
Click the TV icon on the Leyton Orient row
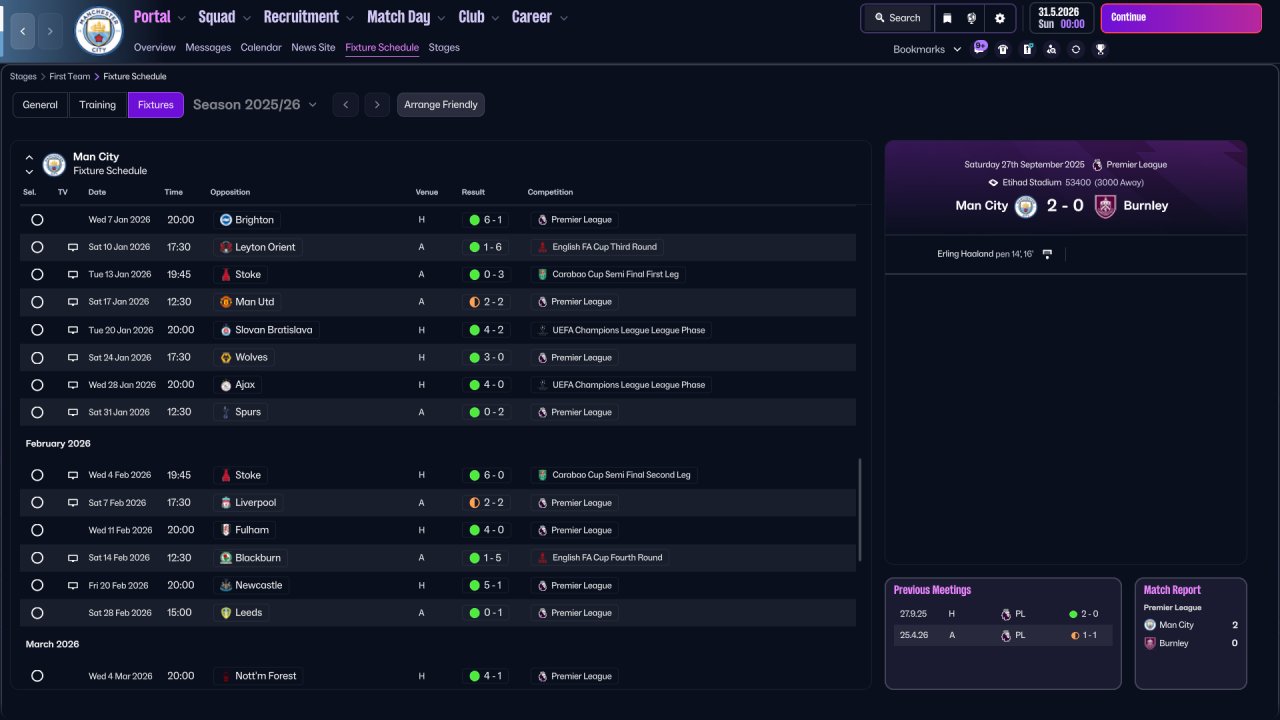tap(73, 247)
